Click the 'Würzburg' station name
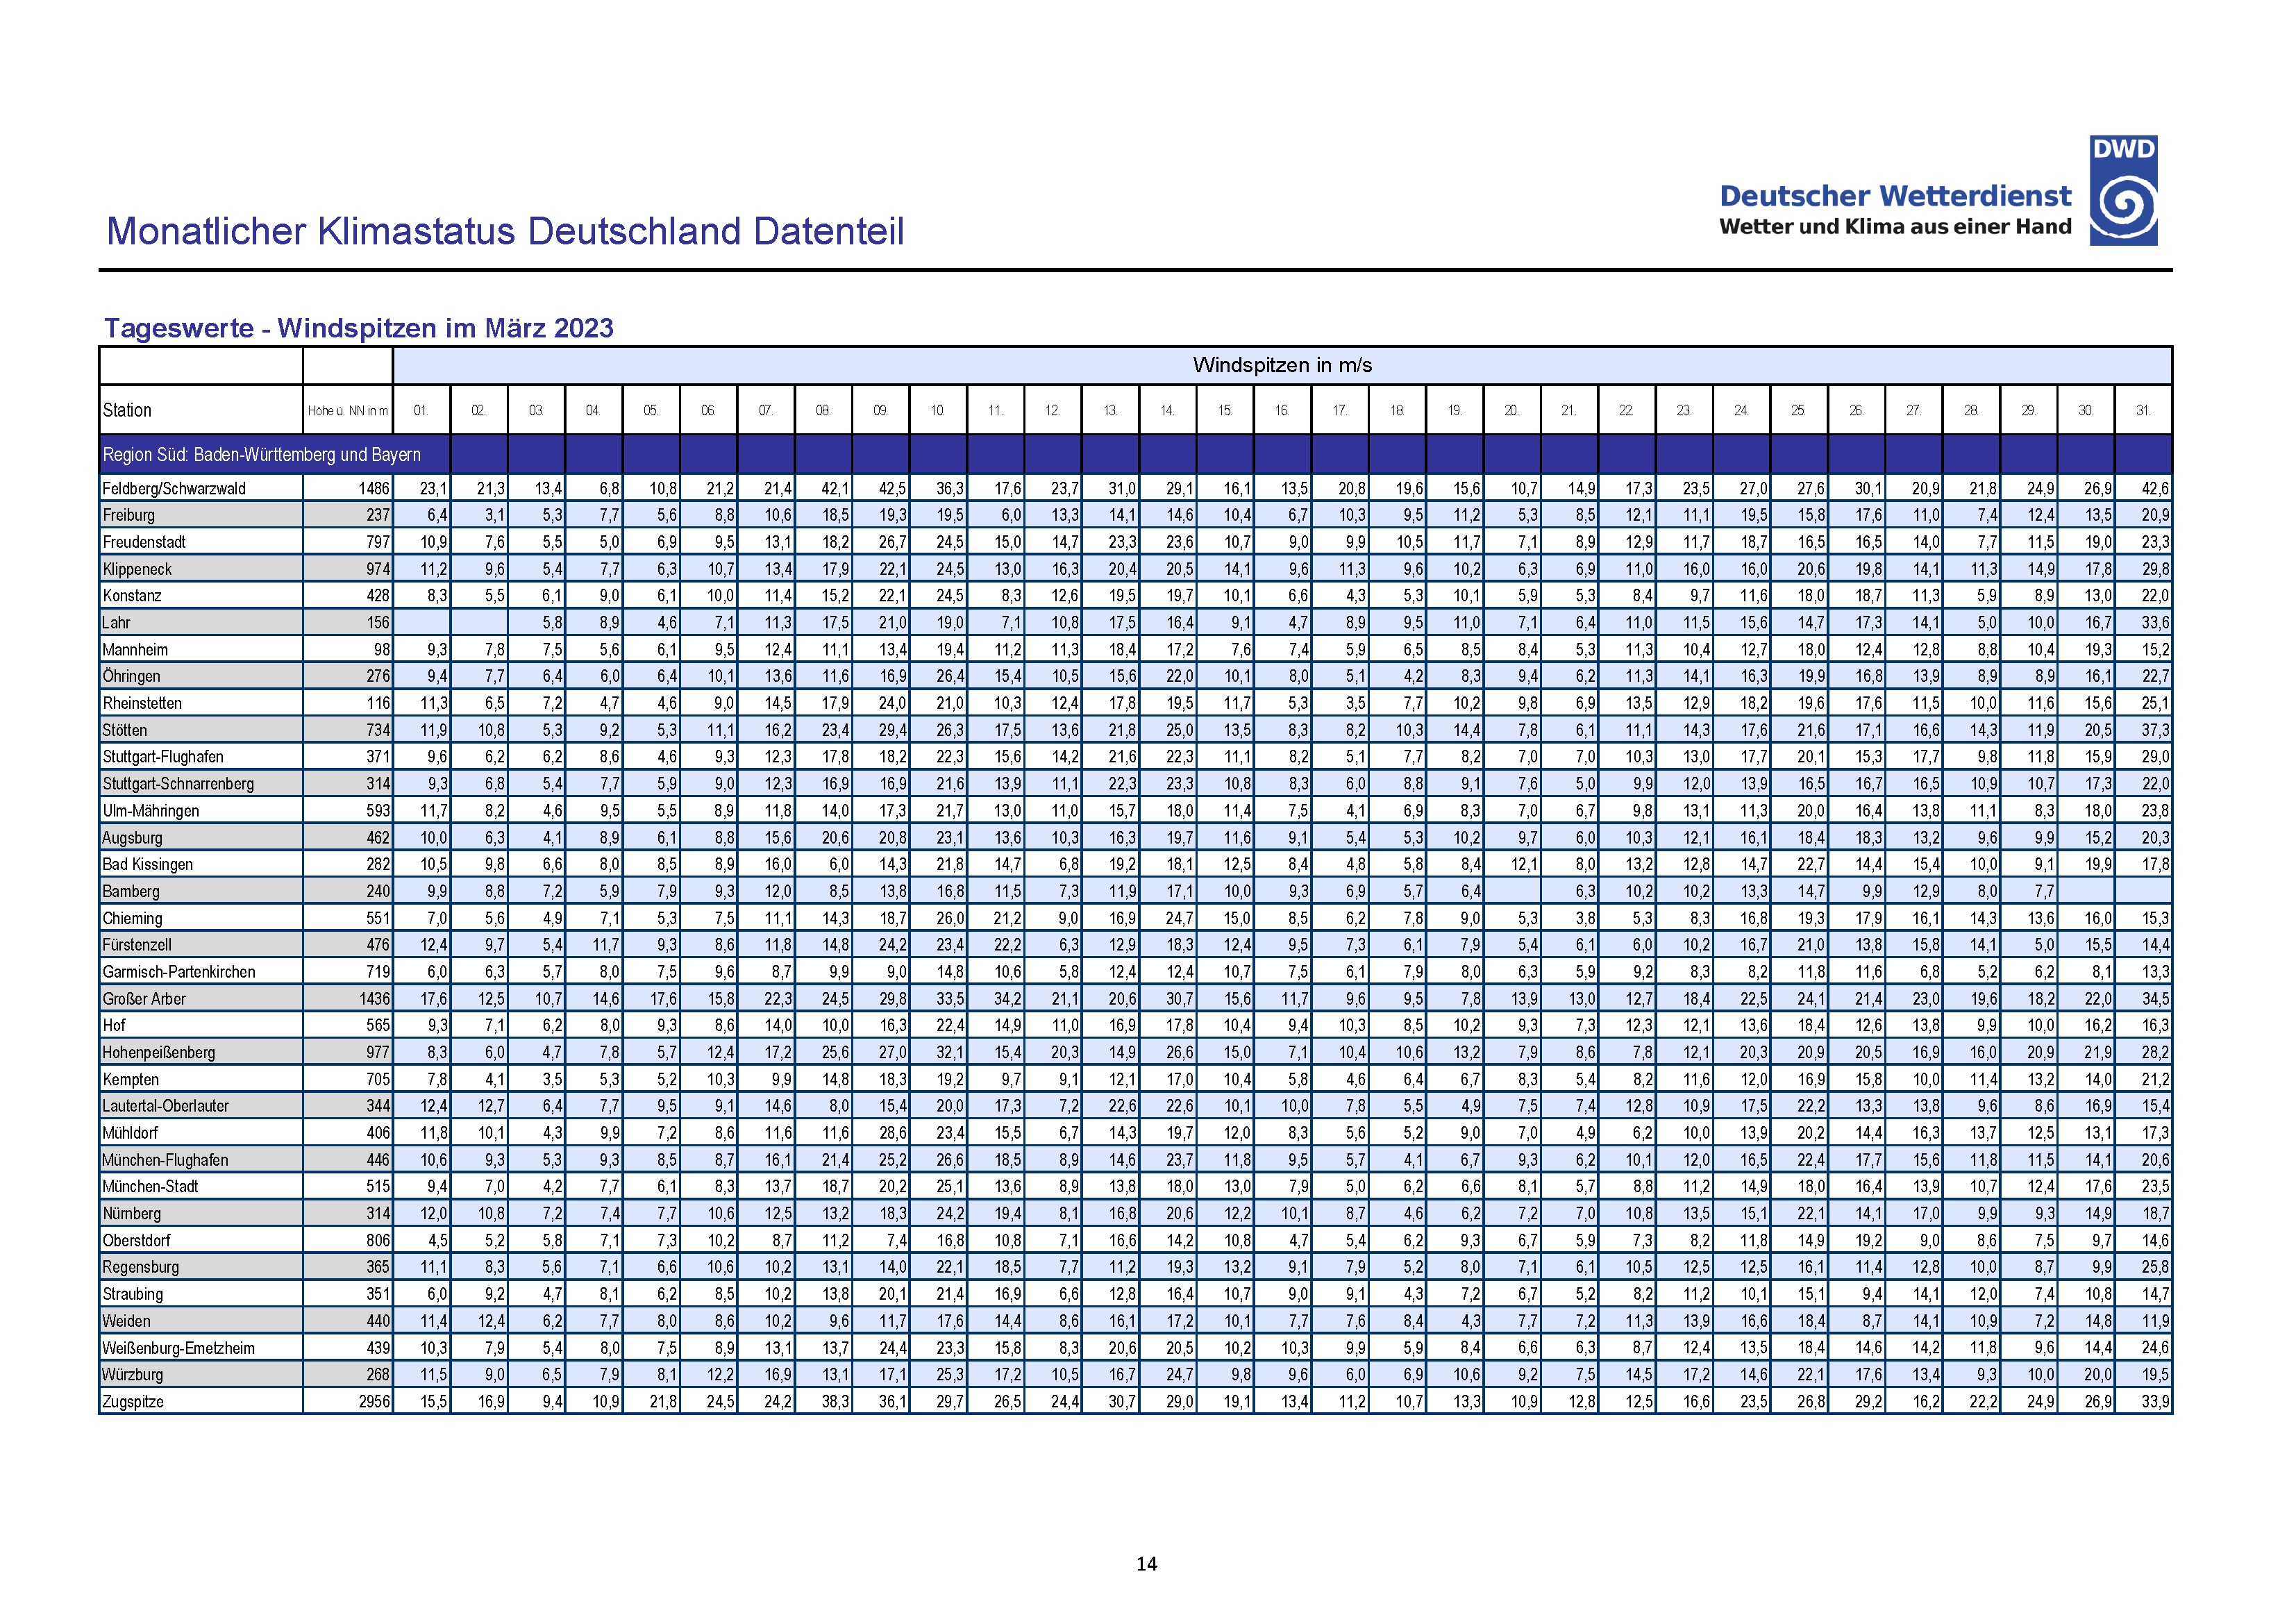The width and height of the screenshot is (2296, 1624). tap(133, 1374)
